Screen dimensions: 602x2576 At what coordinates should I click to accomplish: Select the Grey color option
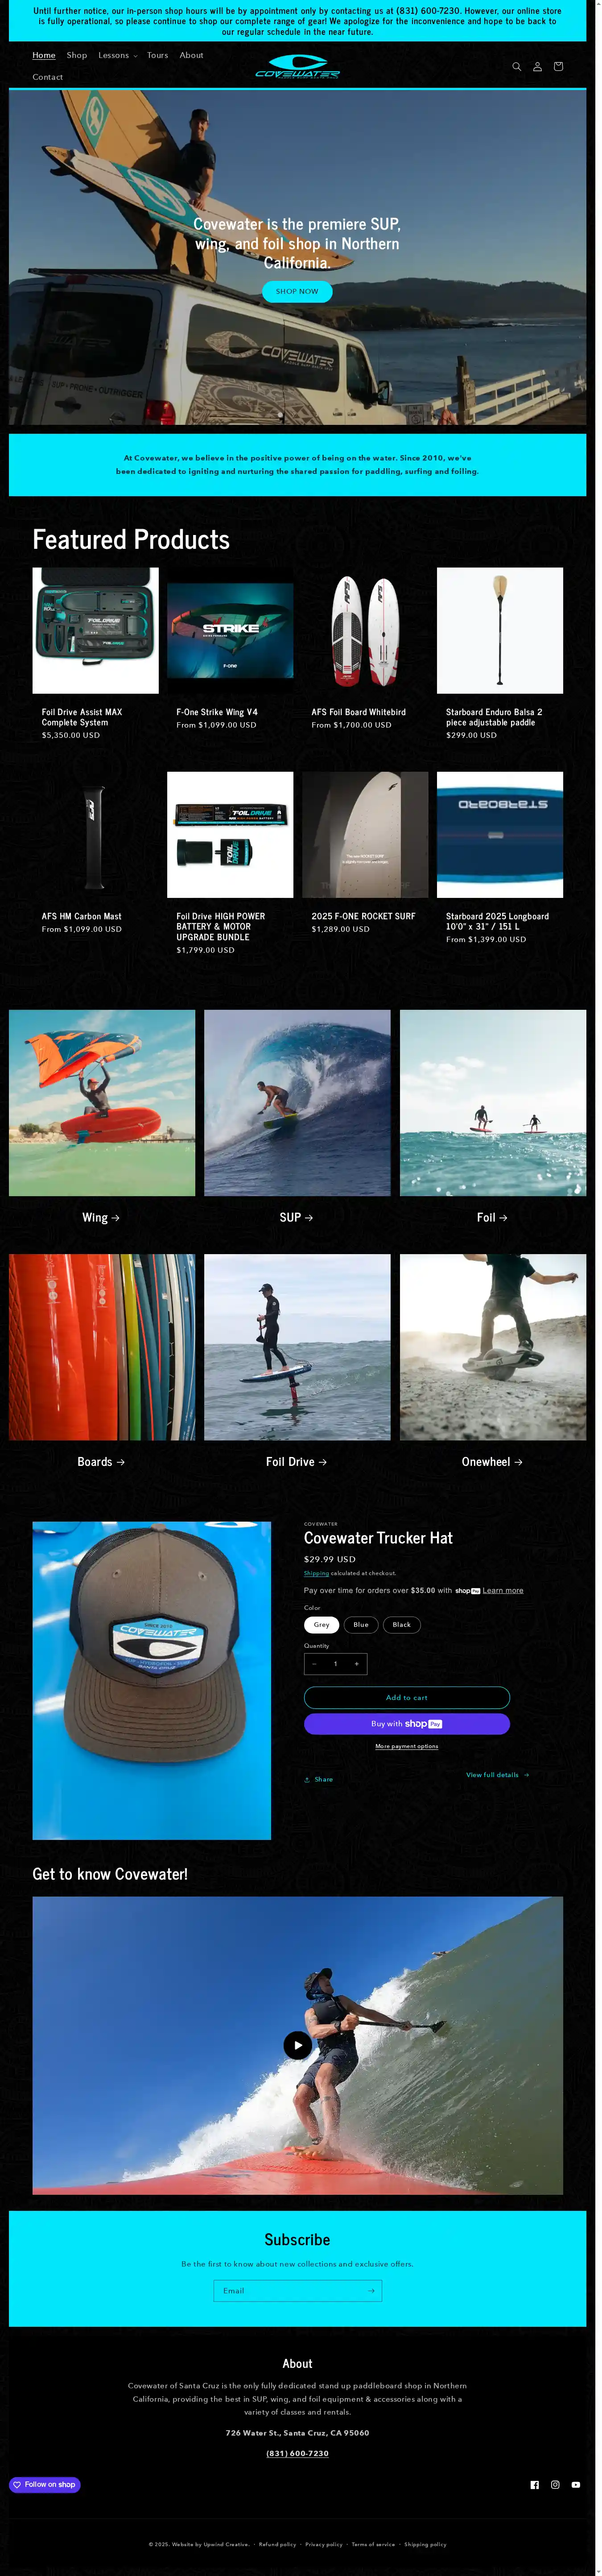click(321, 1624)
